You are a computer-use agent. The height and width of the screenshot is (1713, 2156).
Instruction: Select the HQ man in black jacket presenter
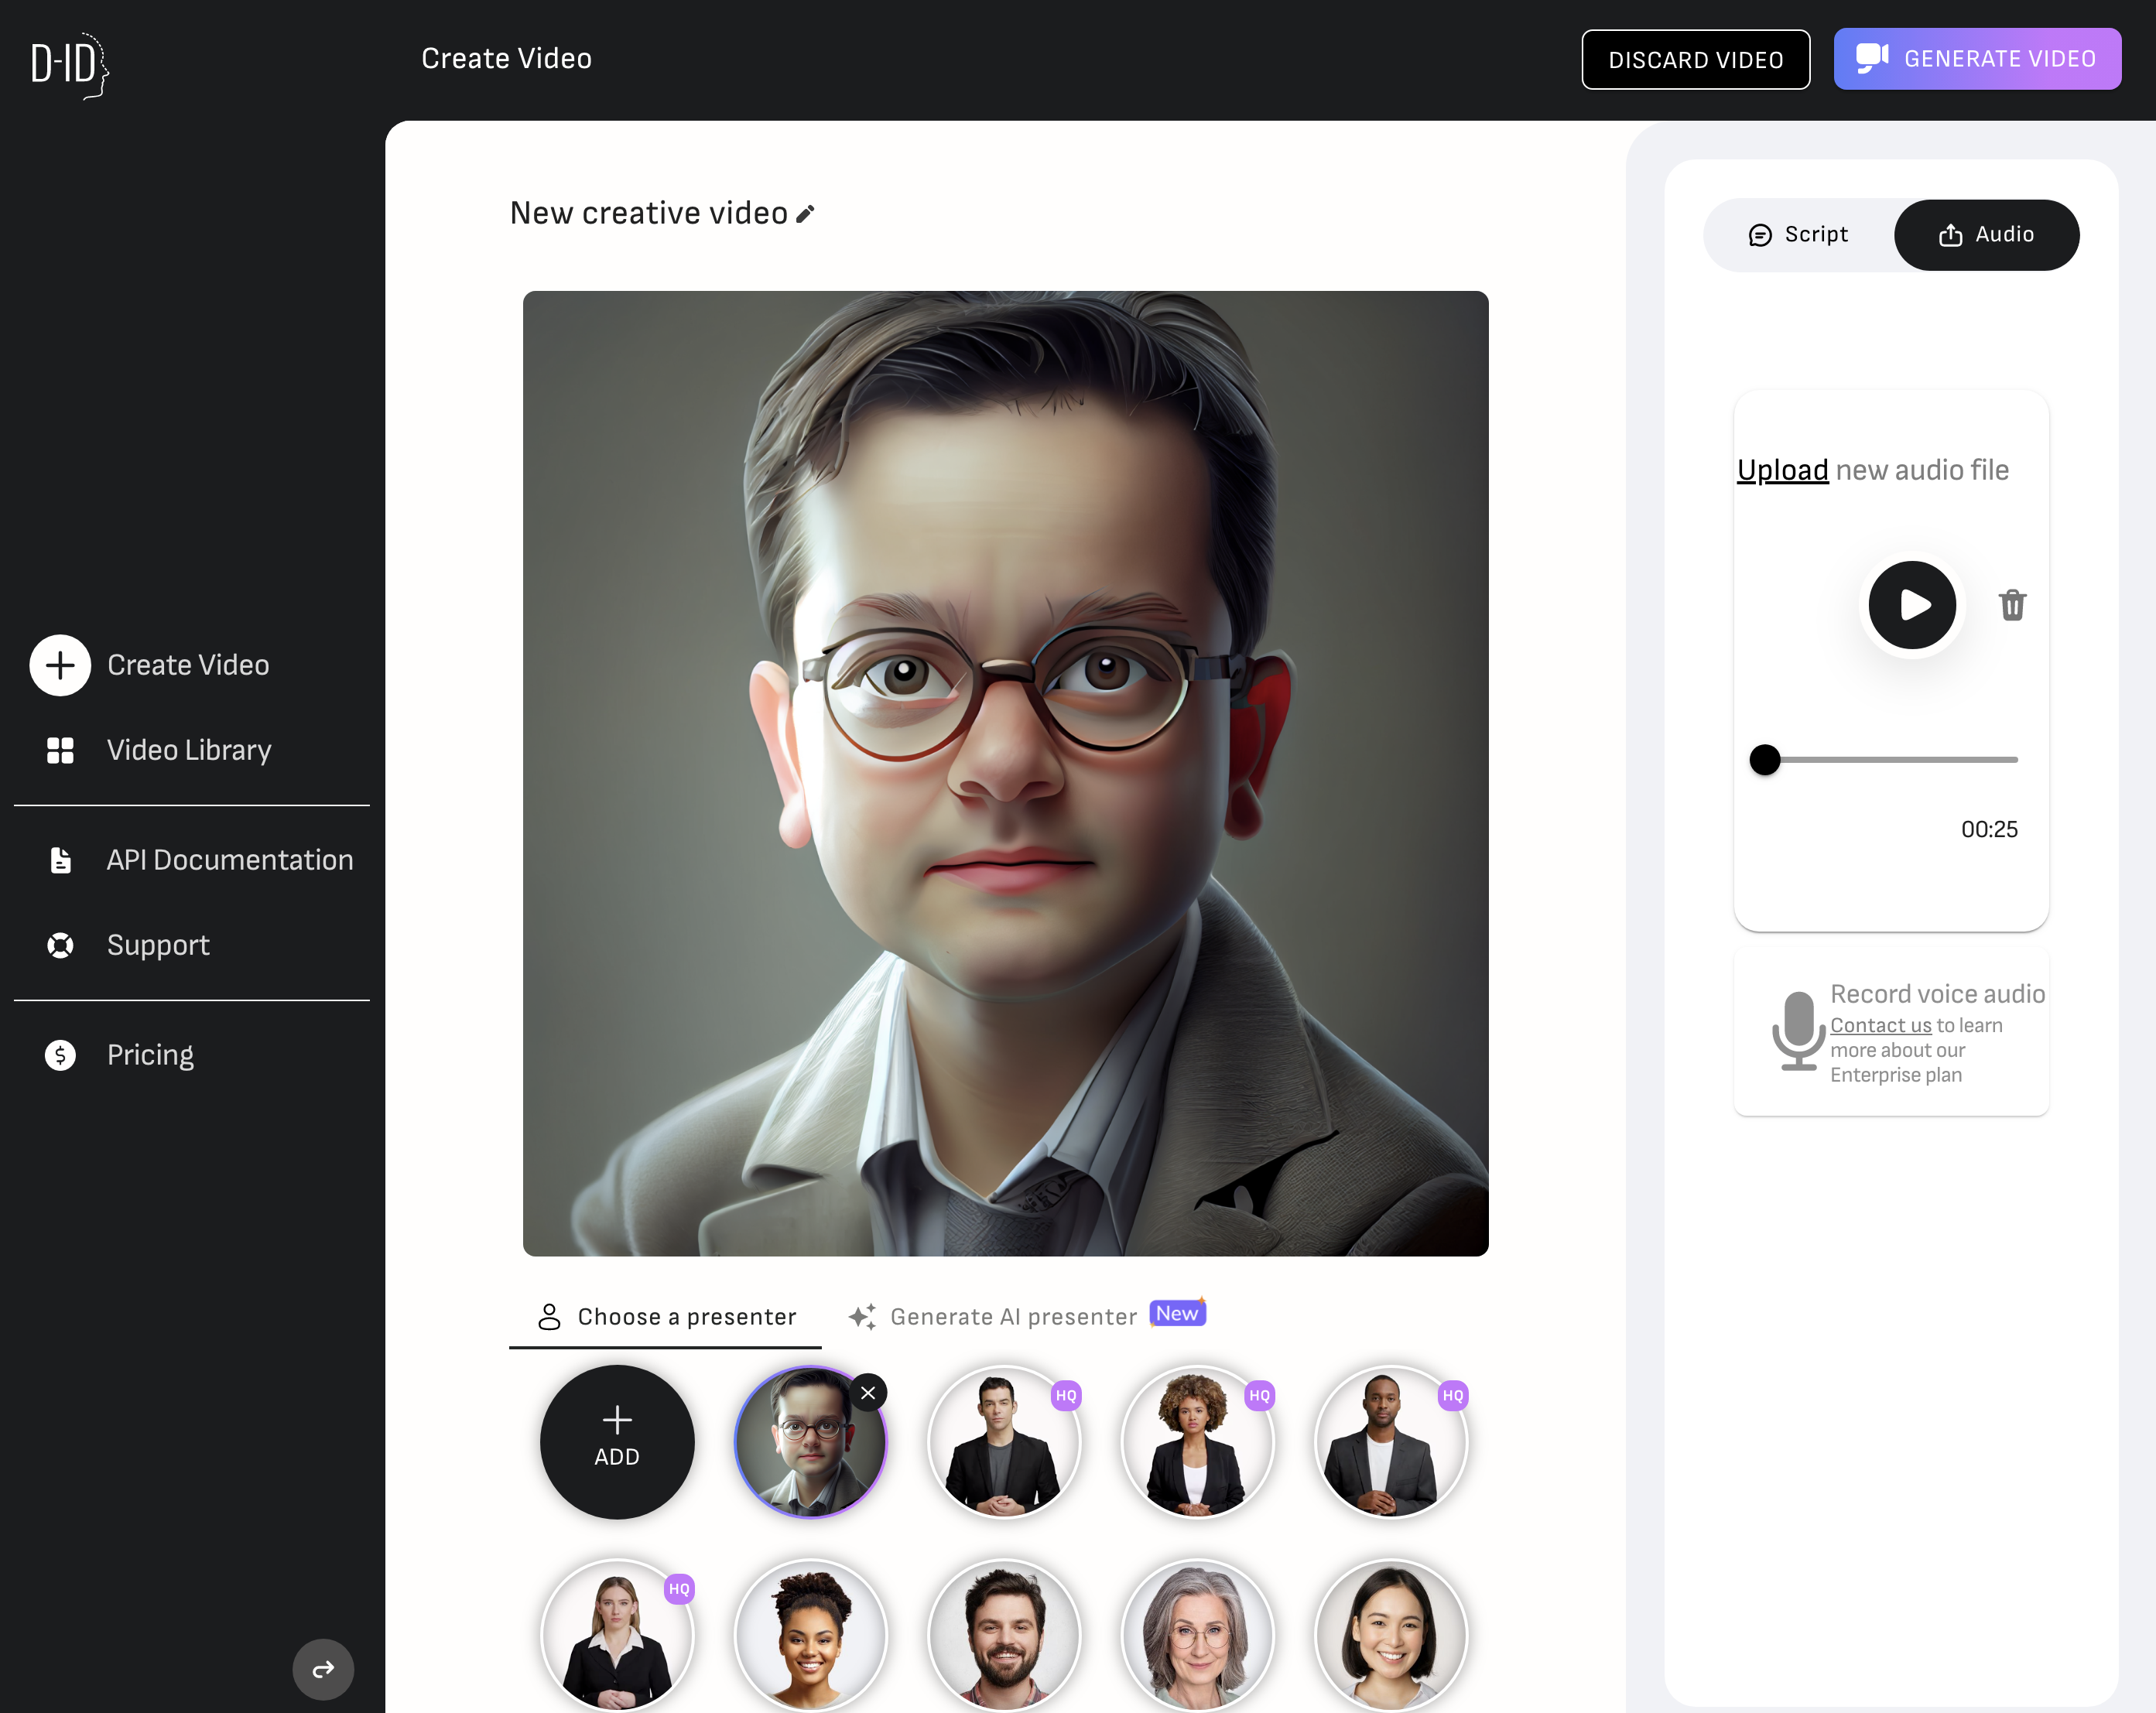point(1004,1442)
